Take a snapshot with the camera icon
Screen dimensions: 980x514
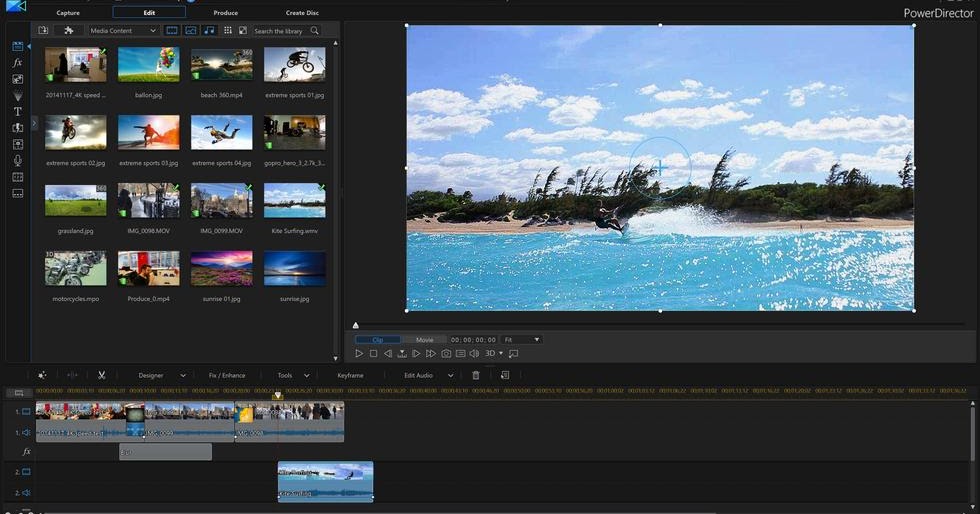click(446, 353)
